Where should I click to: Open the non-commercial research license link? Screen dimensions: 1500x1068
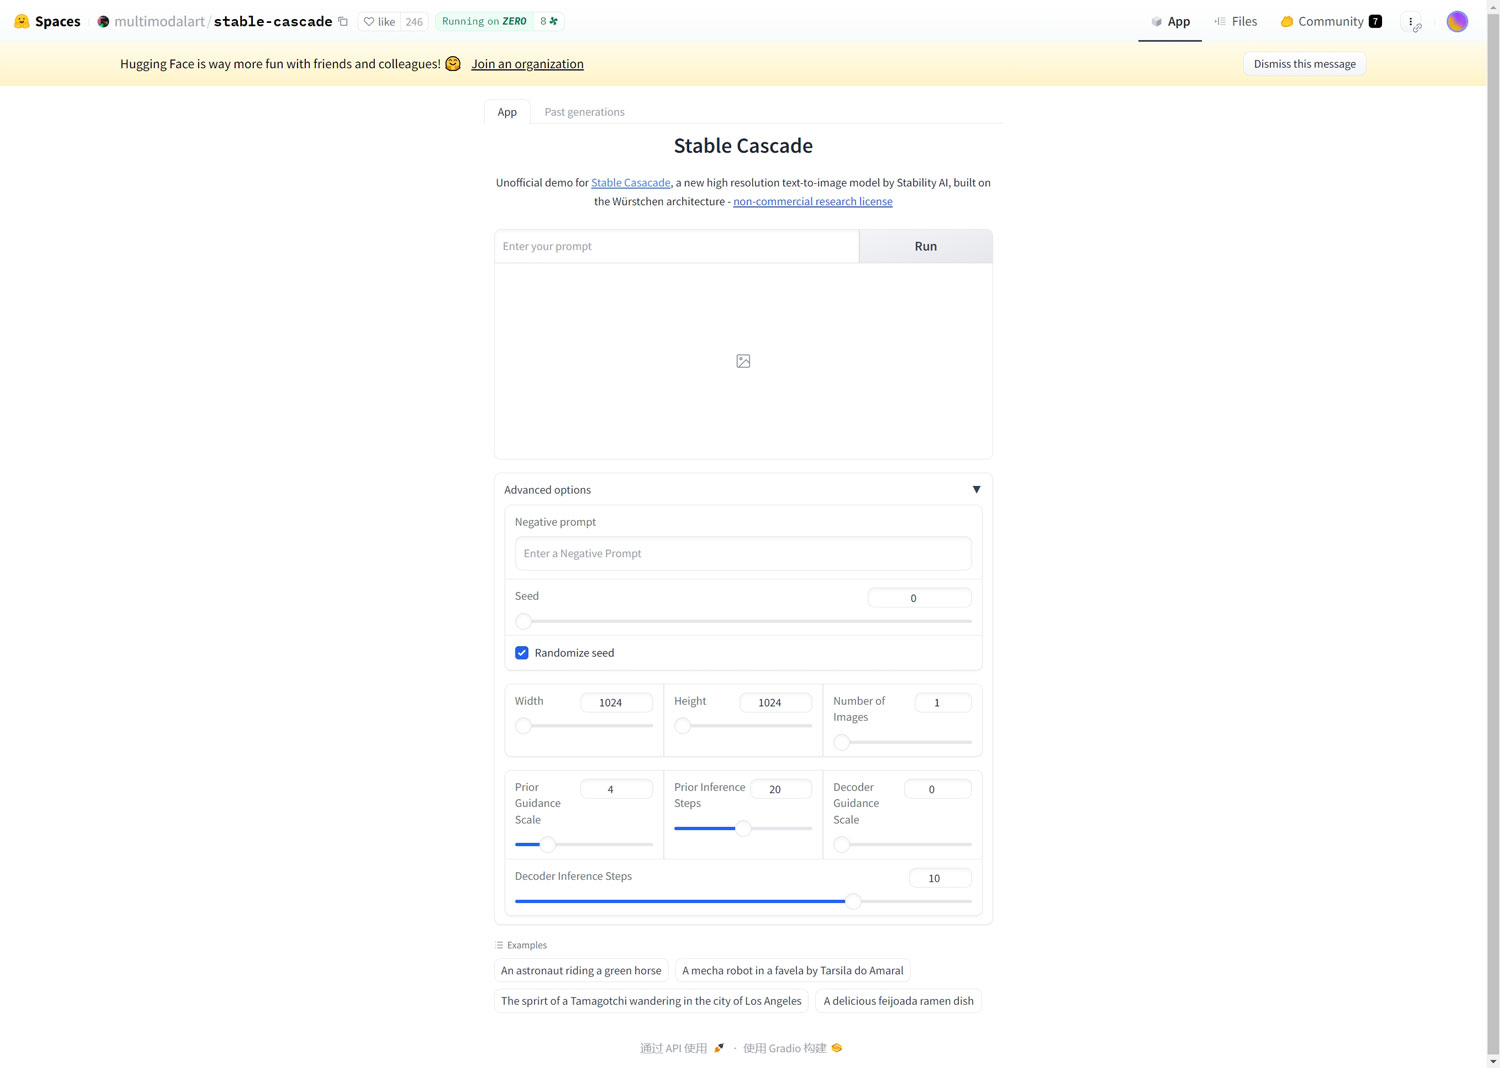pyautogui.click(x=813, y=202)
